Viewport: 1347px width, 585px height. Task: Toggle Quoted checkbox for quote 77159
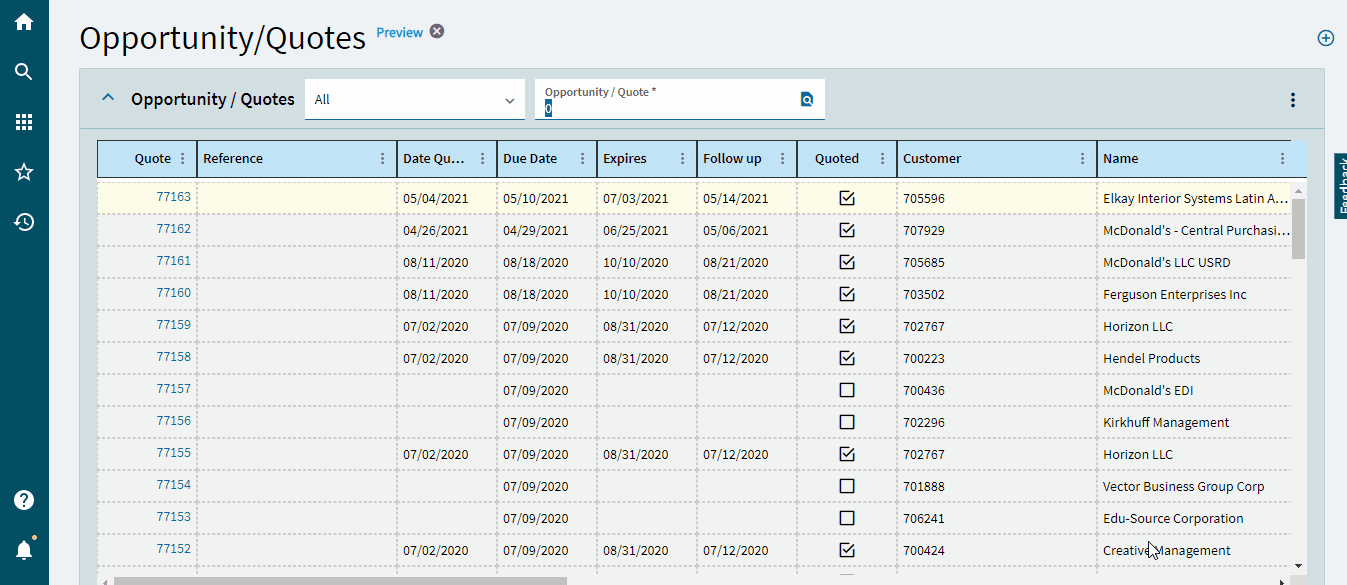pyautogui.click(x=847, y=326)
